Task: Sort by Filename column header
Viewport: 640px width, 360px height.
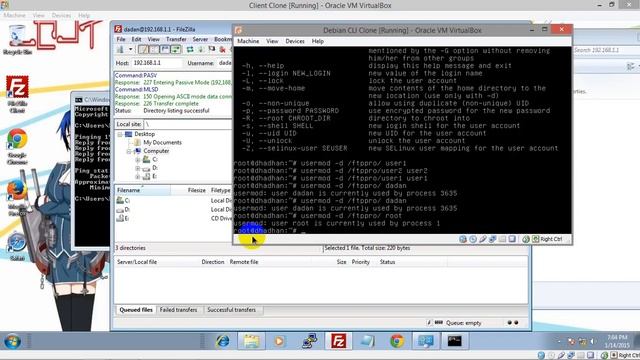Action: coord(143,190)
